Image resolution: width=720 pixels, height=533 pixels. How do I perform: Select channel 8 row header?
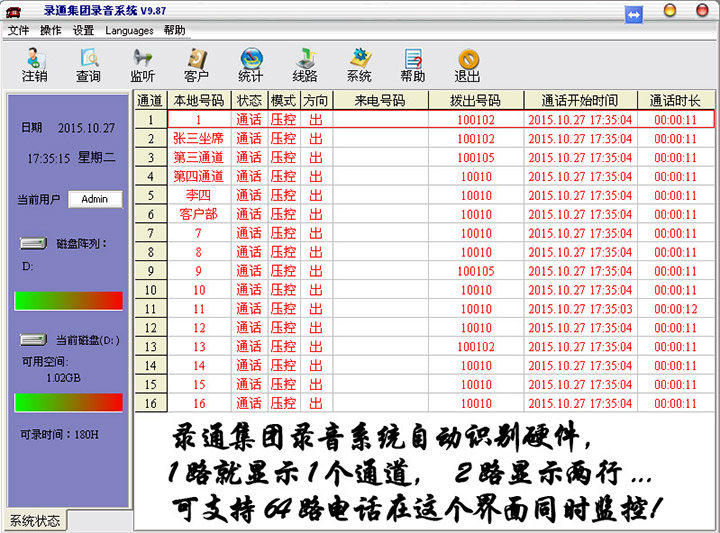pos(151,252)
